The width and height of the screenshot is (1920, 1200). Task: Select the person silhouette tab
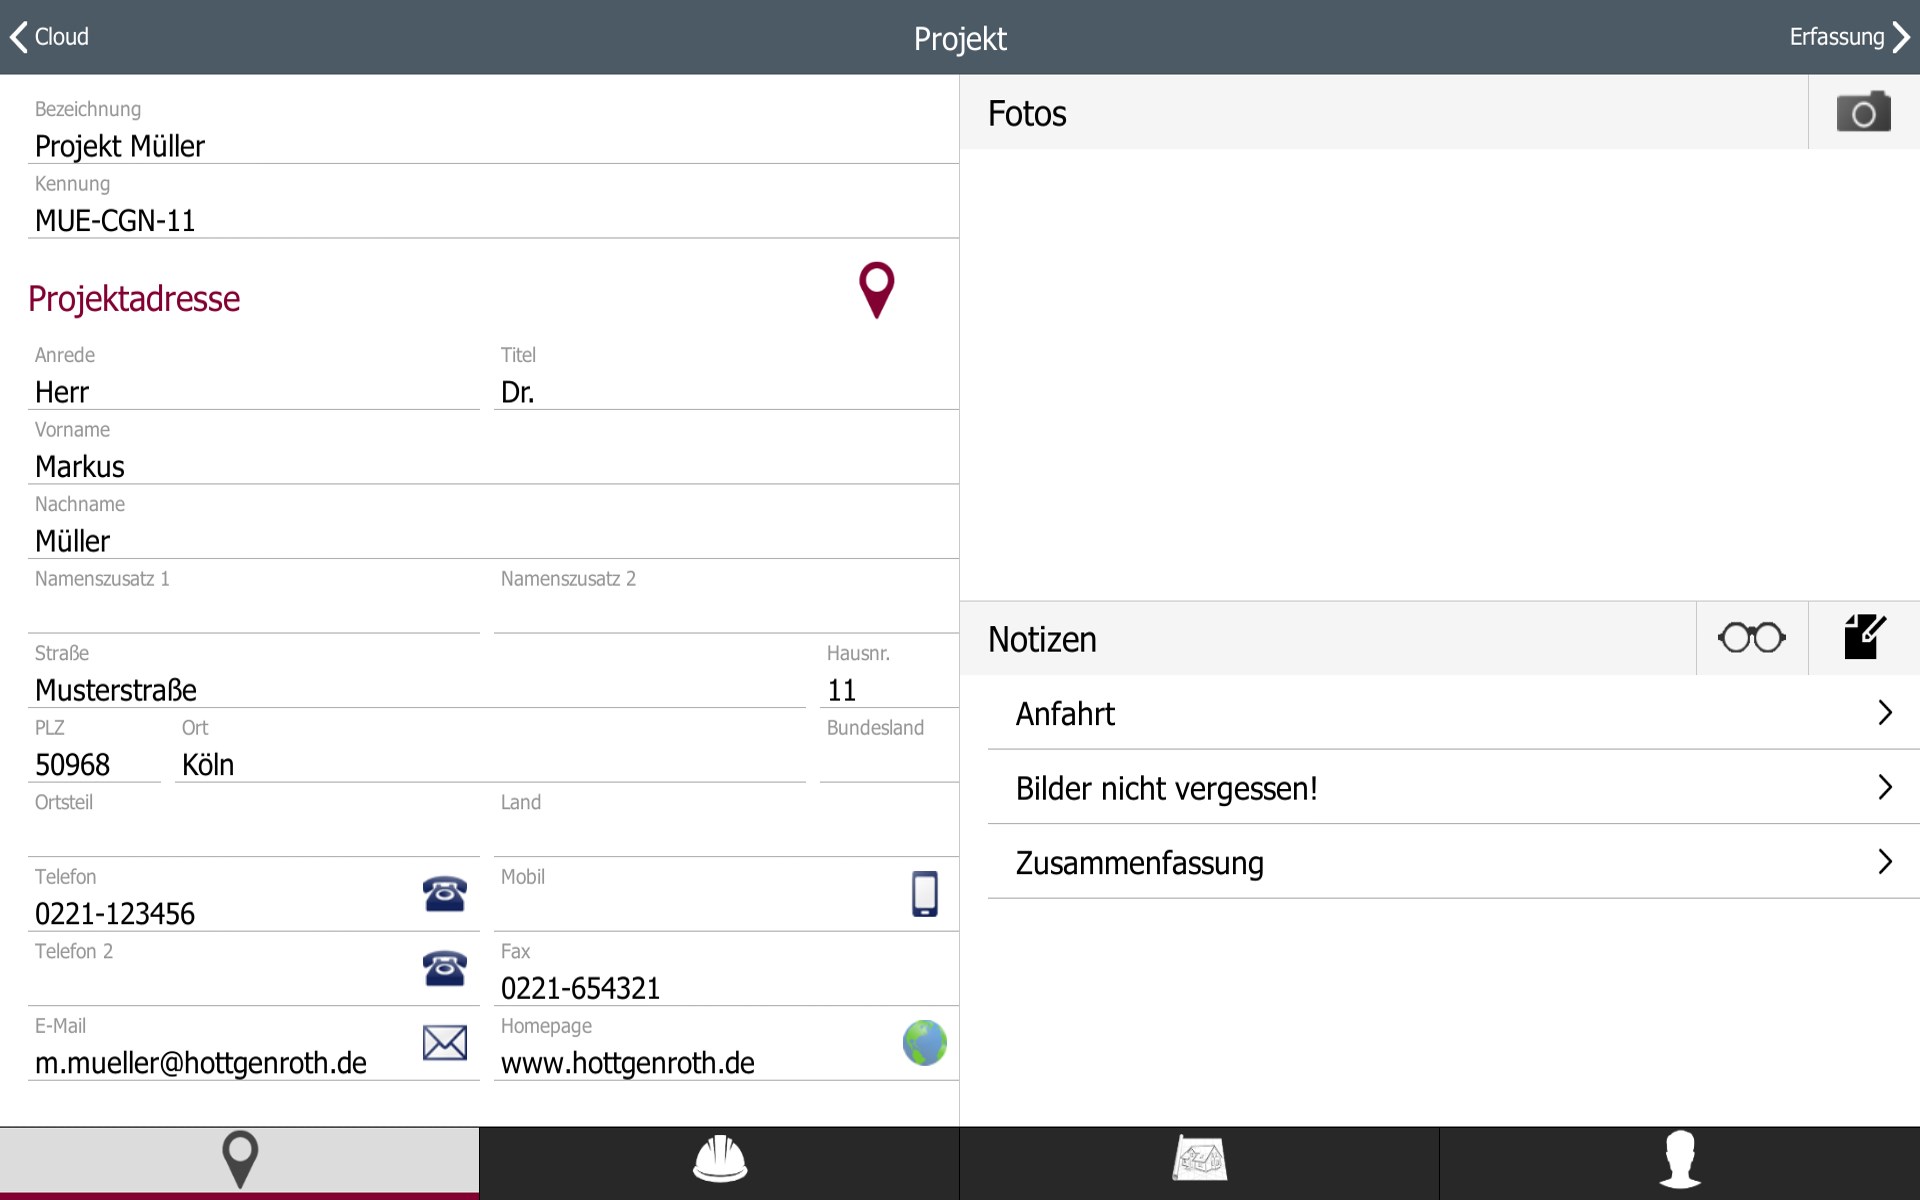[x=1679, y=1160]
